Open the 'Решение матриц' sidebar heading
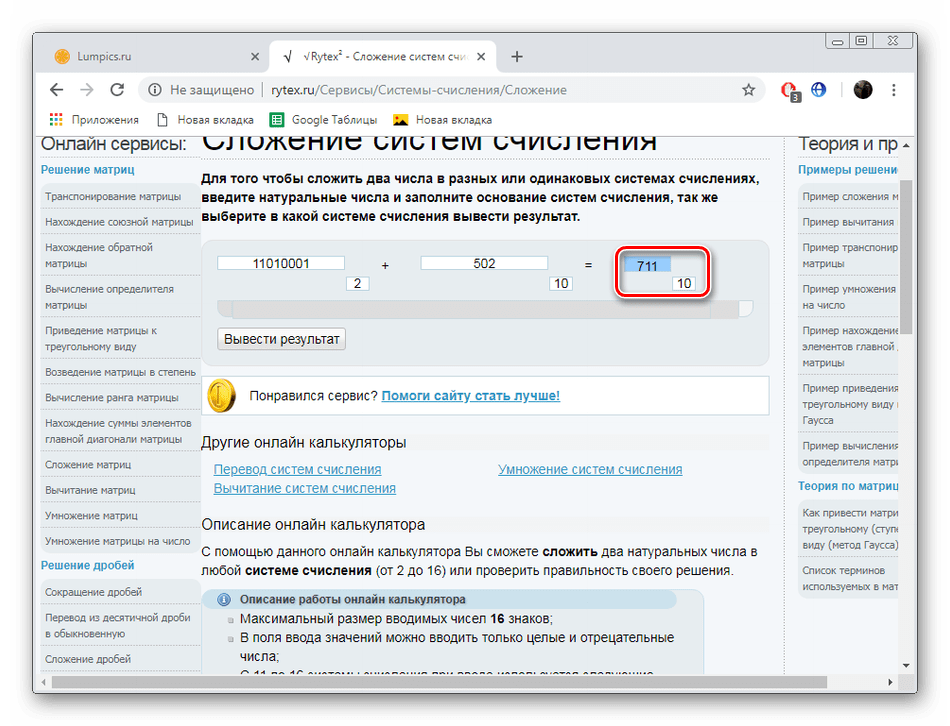The image size is (950, 726). tap(87, 170)
